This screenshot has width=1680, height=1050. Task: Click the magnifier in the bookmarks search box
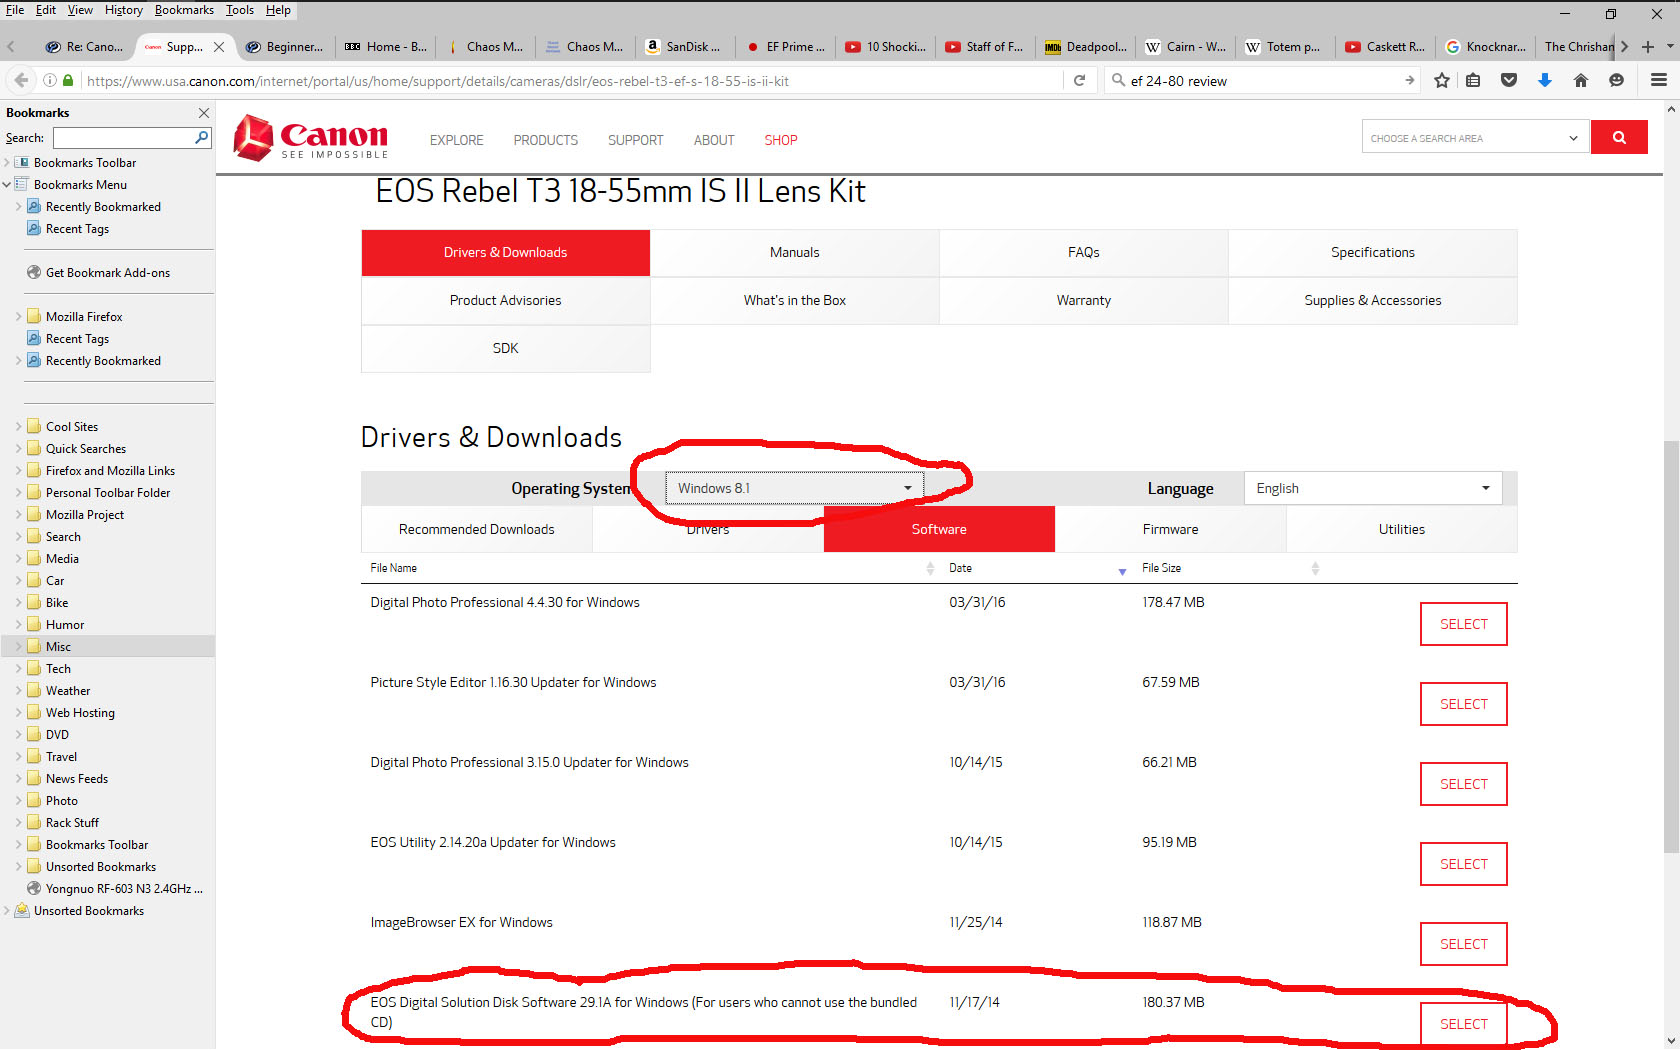202,137
